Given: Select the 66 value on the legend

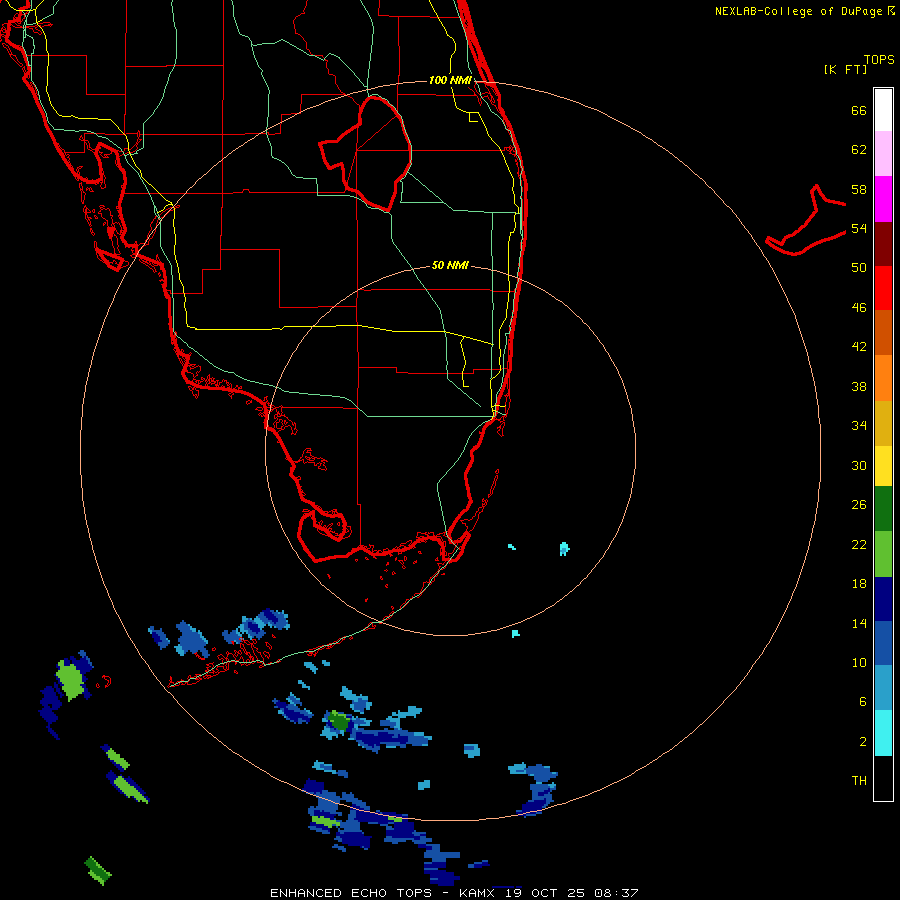Looking at the screenshot, I should [859, 110].
